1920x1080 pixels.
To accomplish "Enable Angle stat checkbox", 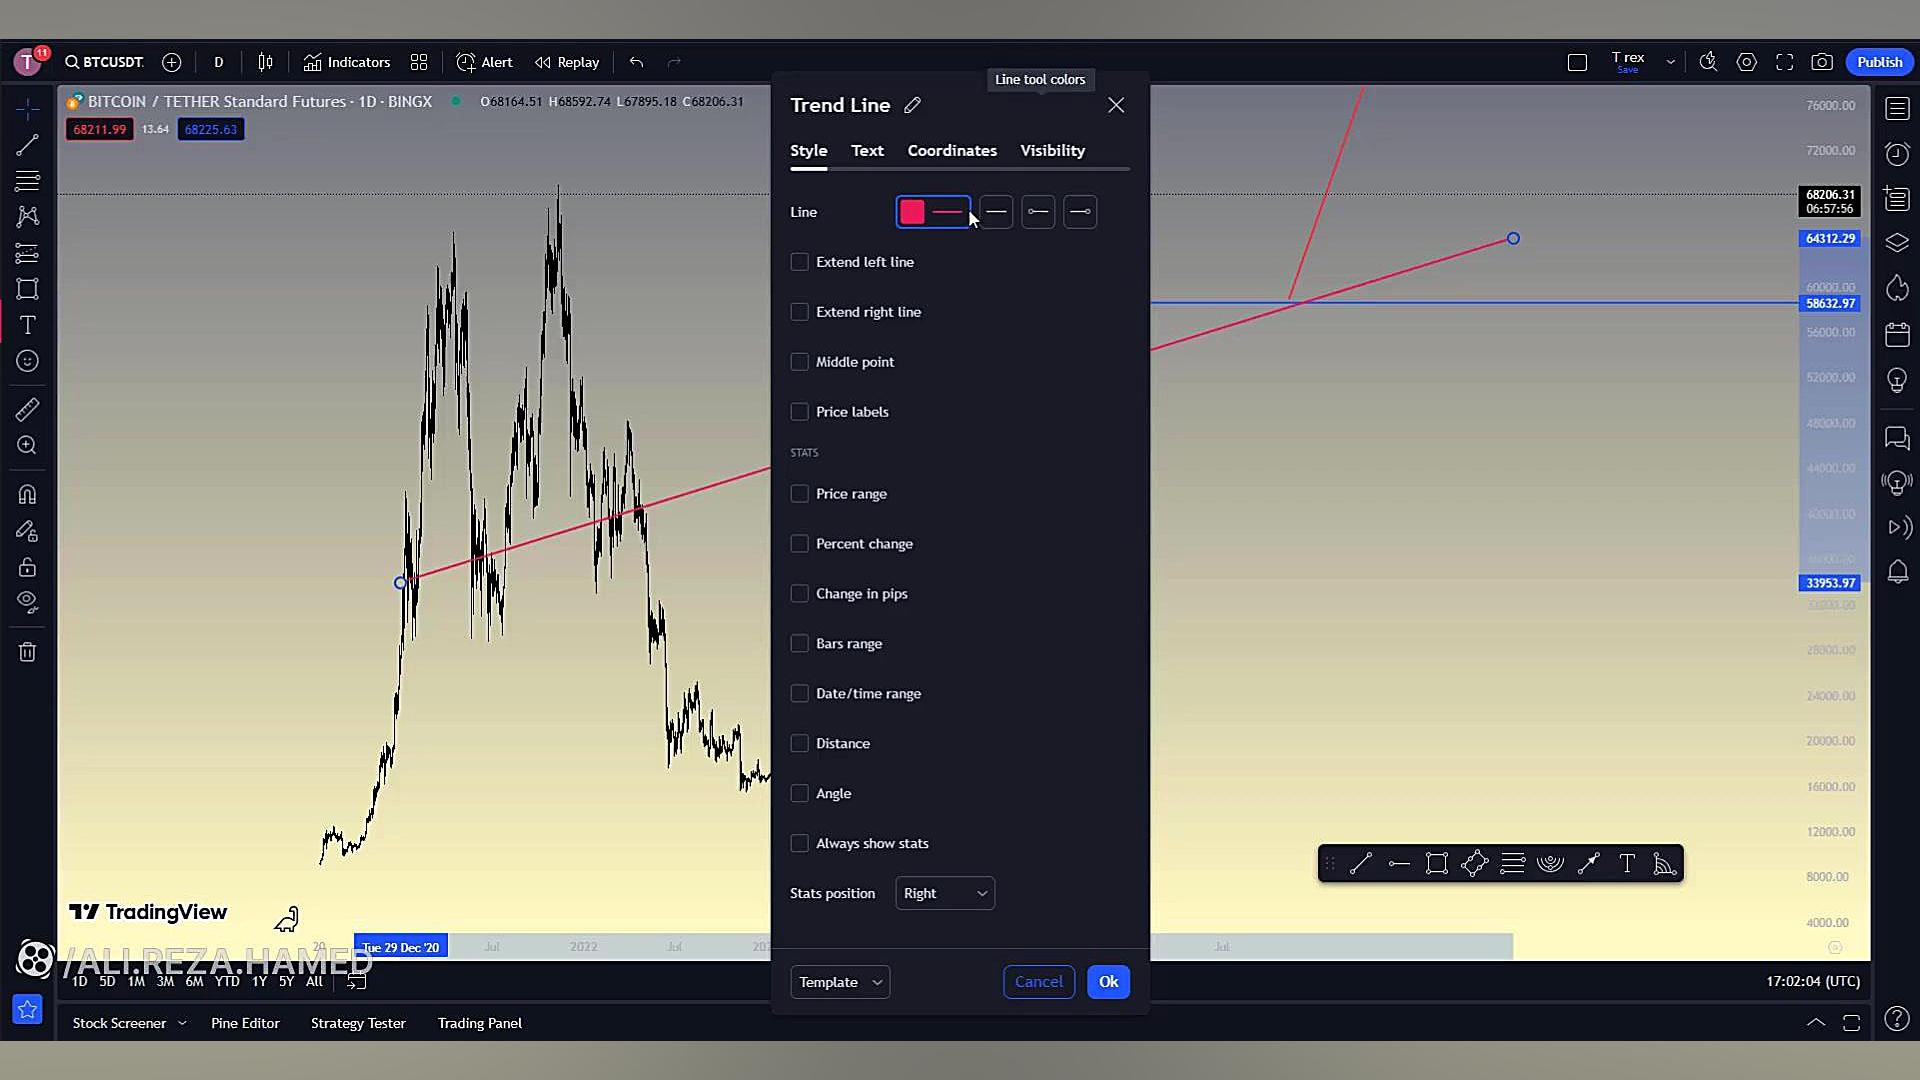I will tap(799, 794).
